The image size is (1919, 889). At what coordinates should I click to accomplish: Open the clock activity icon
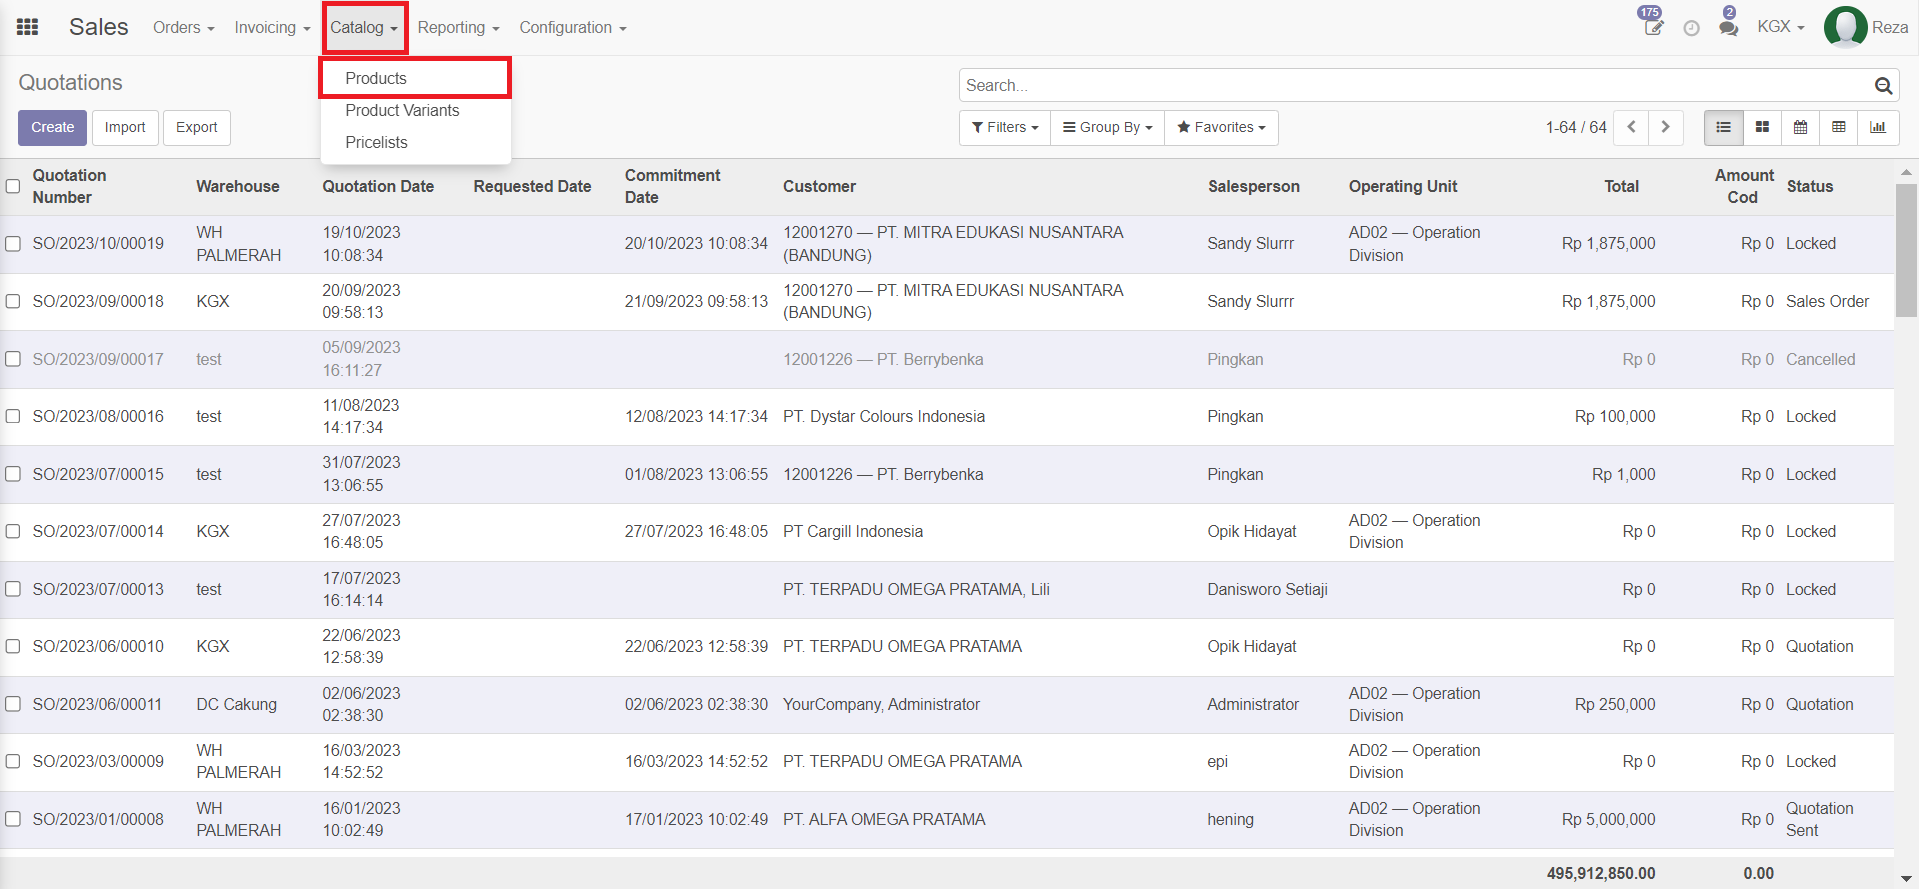tap(1691, 28)
